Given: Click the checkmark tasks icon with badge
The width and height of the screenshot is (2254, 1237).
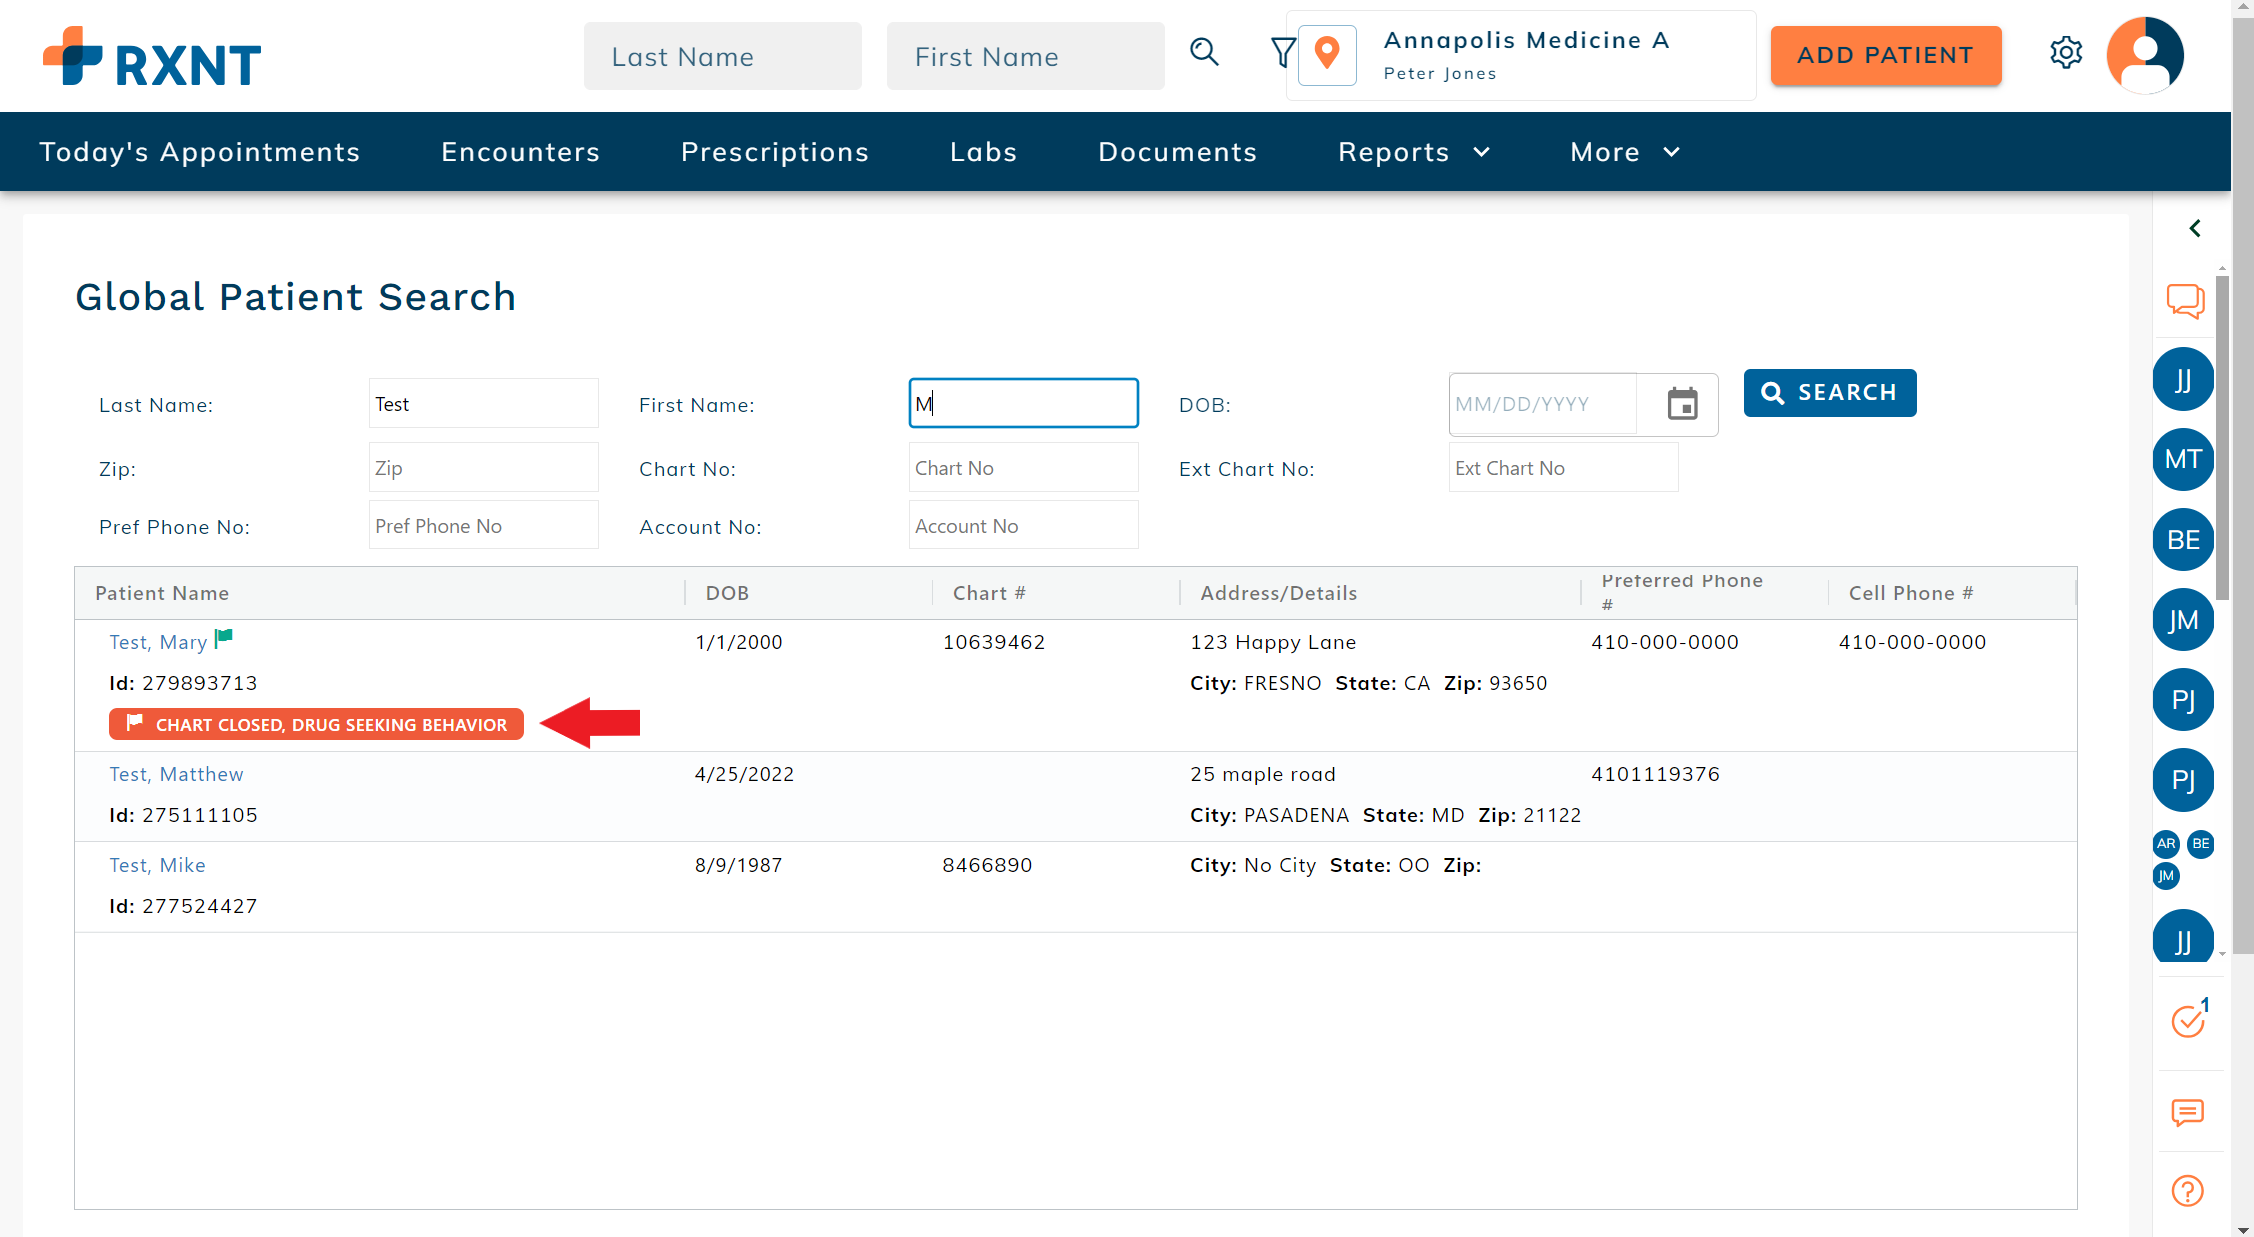Looking at the screenshot, I should [x=2188, y=1019].
